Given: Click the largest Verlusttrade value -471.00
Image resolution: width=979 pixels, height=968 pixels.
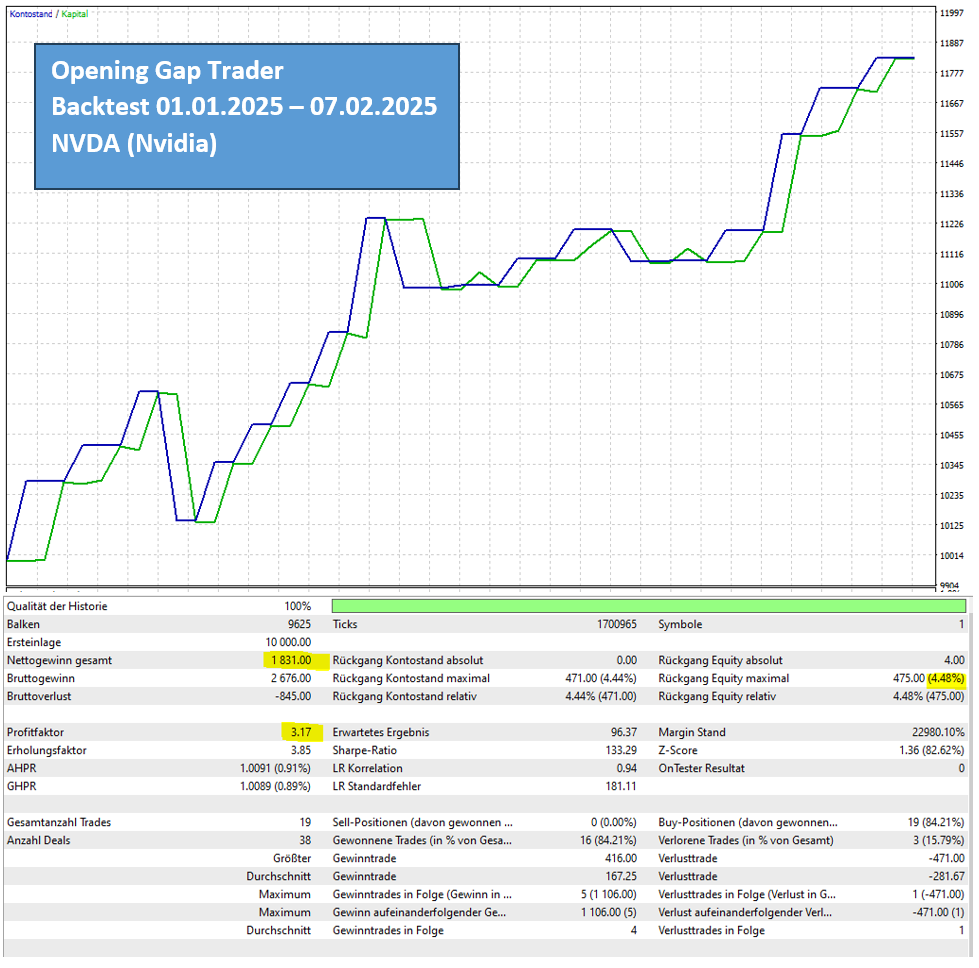Looking at the screenshot, I should coord(947,859).
